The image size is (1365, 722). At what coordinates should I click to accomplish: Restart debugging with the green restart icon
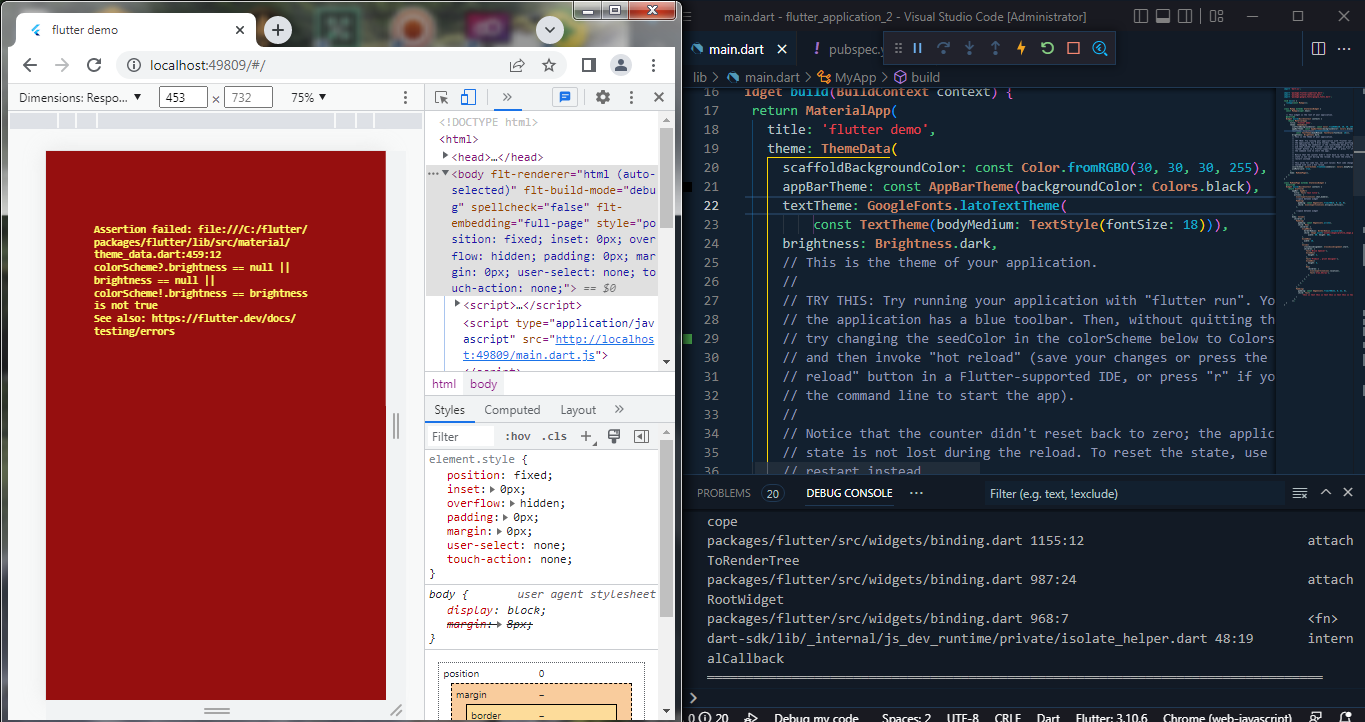[1047, 48]
